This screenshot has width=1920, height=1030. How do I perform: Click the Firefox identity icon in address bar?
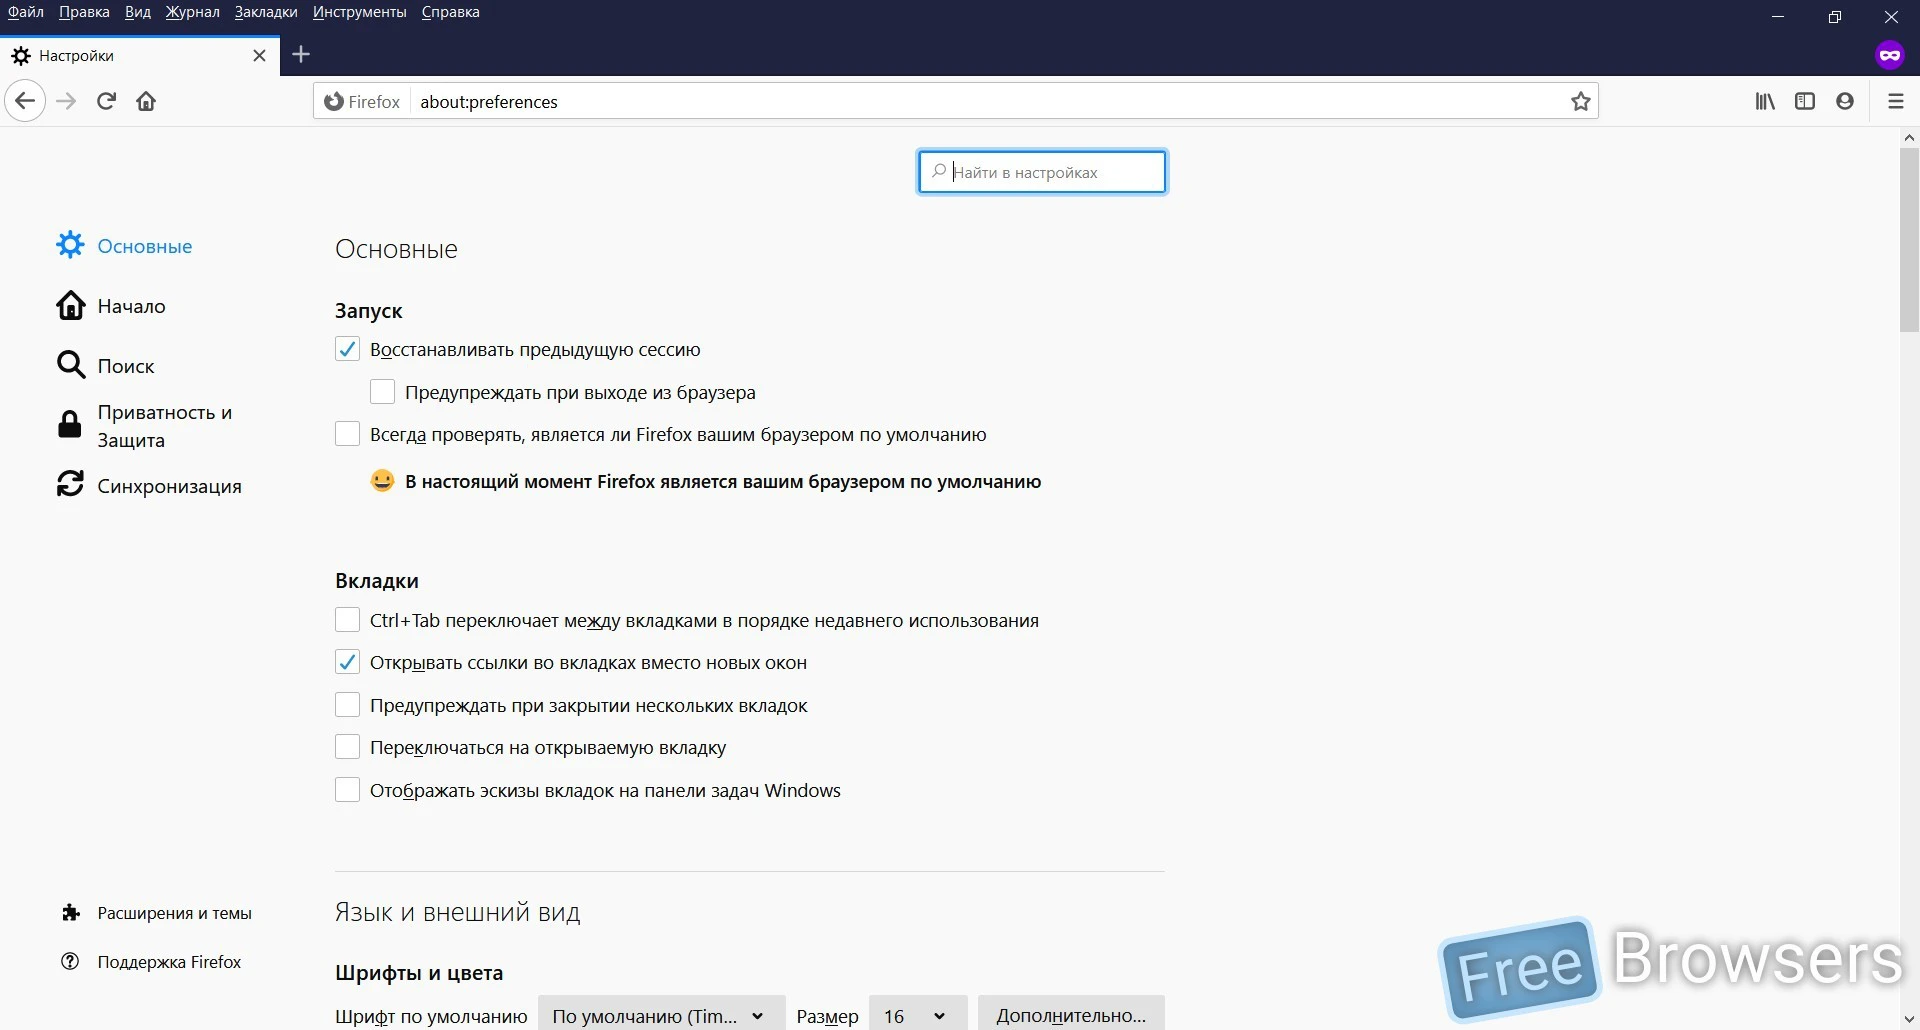pyautogui.click(x=334, y=101)
